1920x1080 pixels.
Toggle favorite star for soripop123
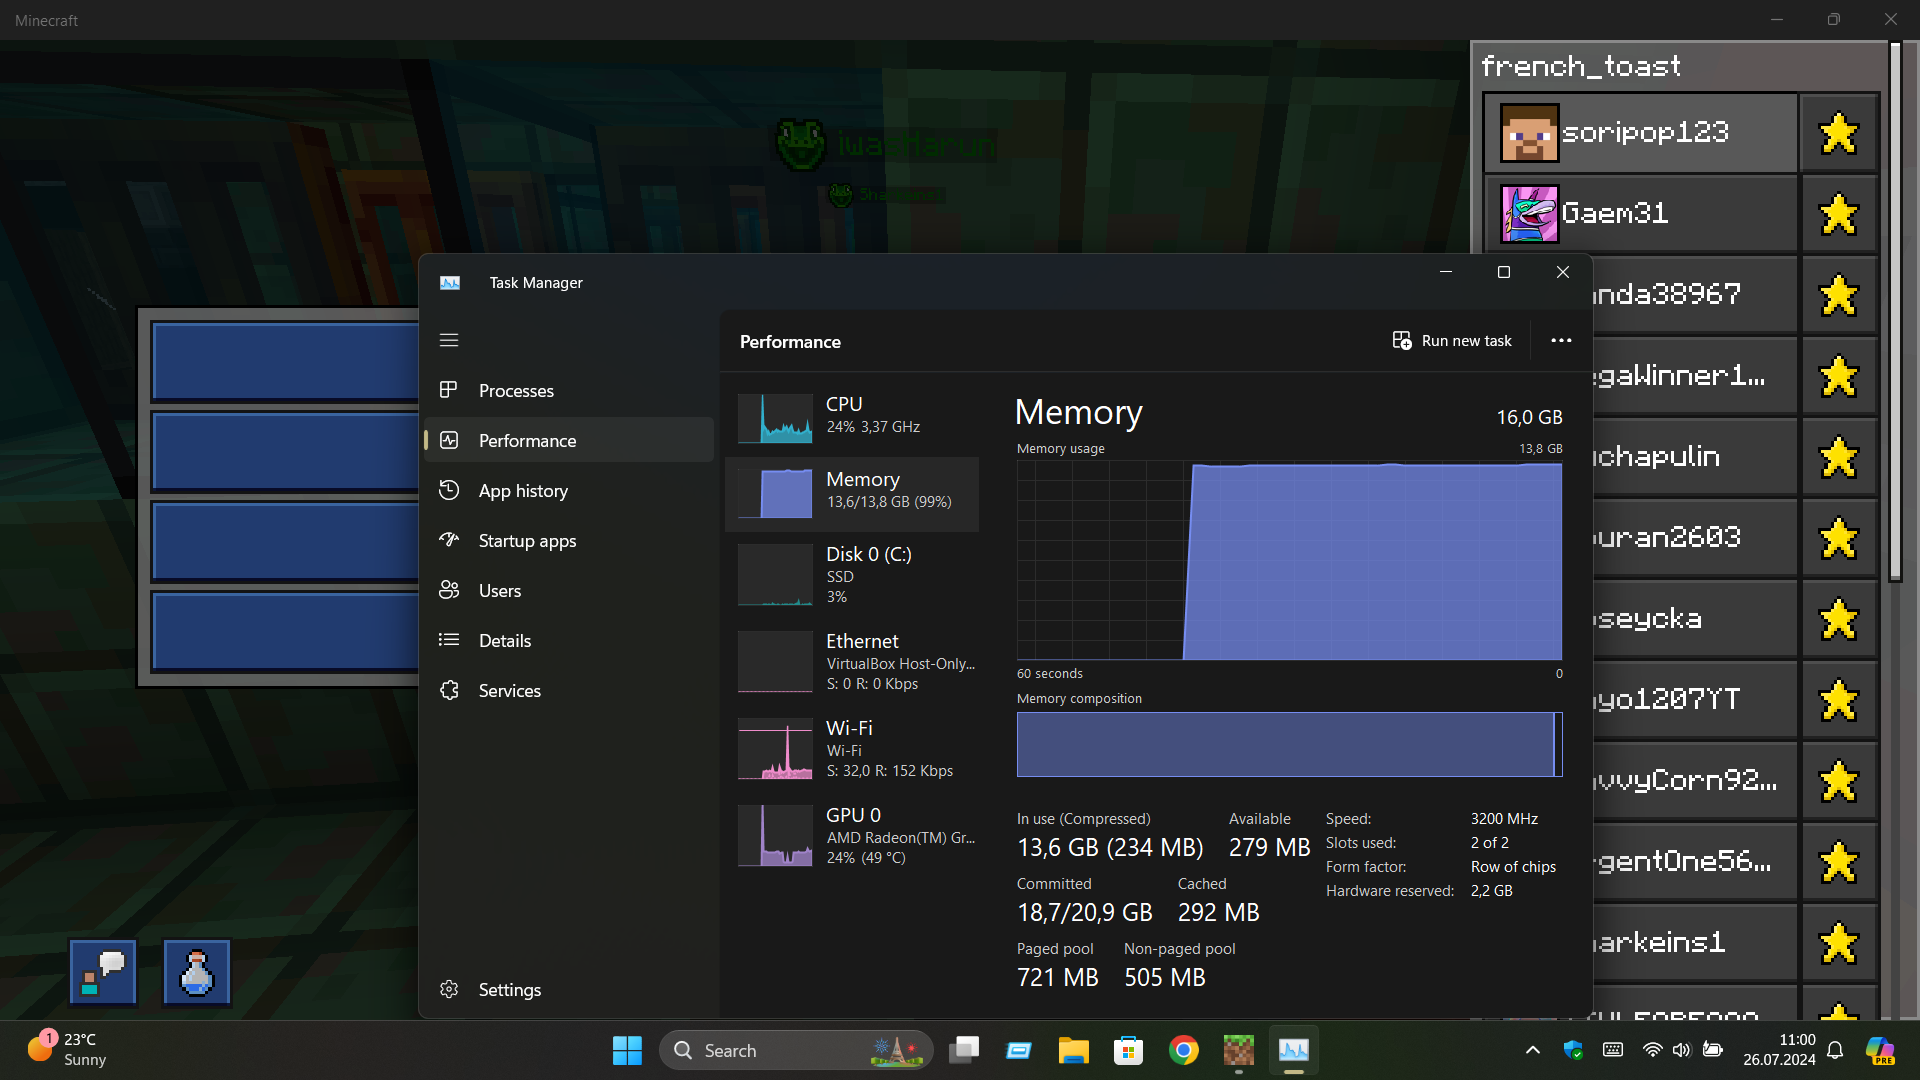click(1838, 133)
